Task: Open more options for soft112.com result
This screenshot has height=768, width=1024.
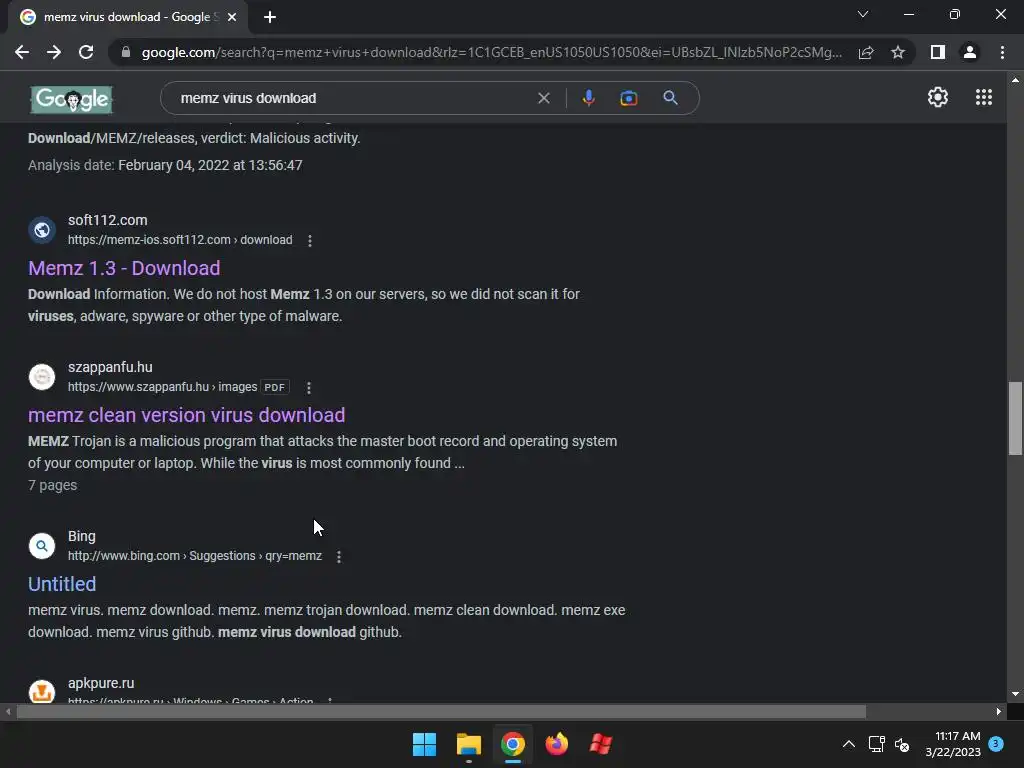Action: tap(310, 240)
